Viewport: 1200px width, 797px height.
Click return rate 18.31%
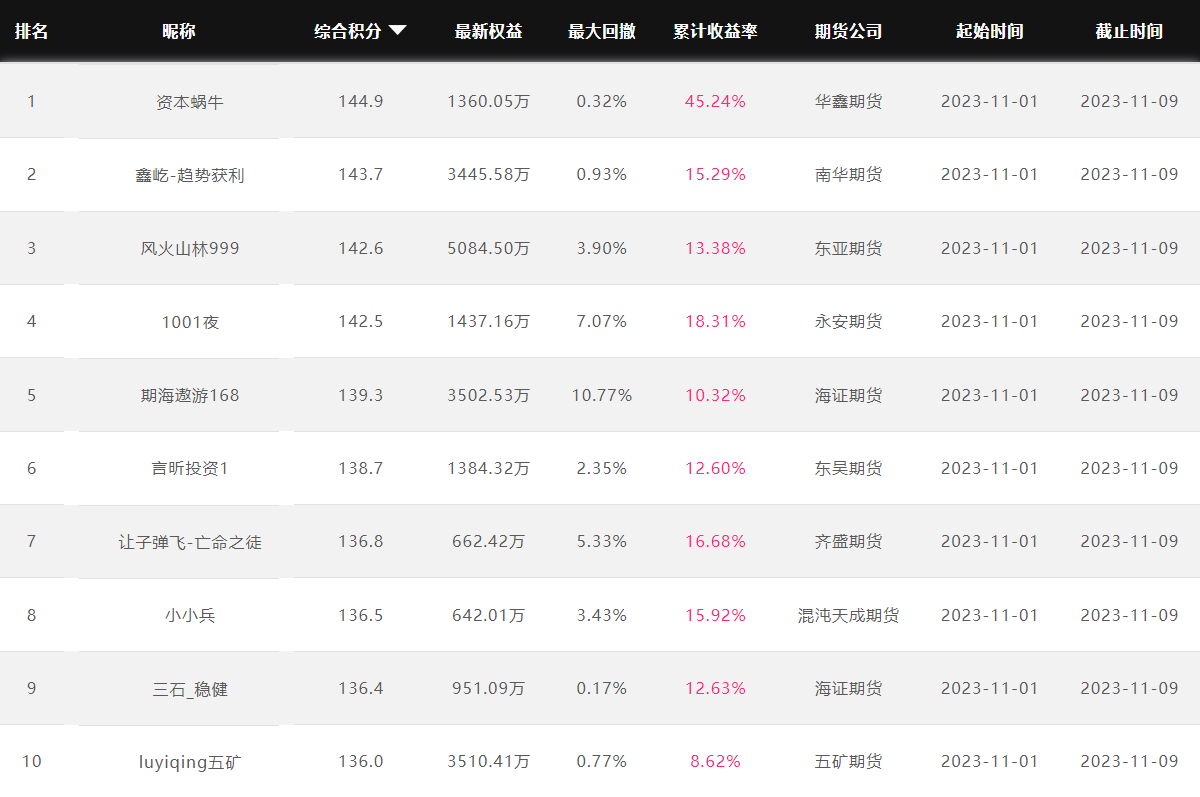(715, 321)
